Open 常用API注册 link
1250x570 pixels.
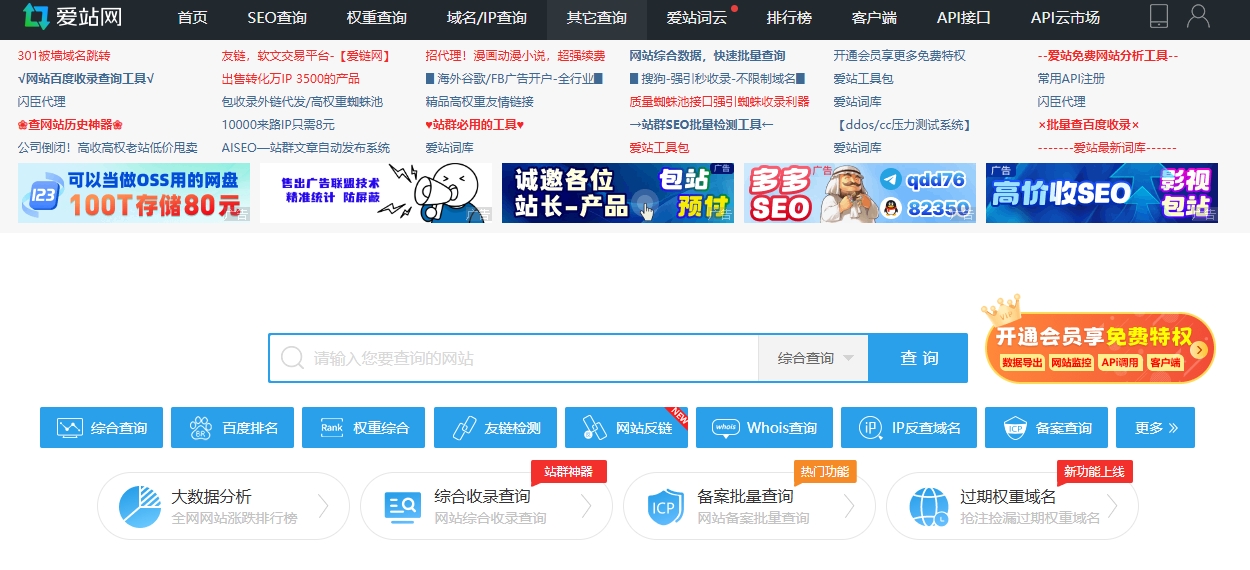1071,79
